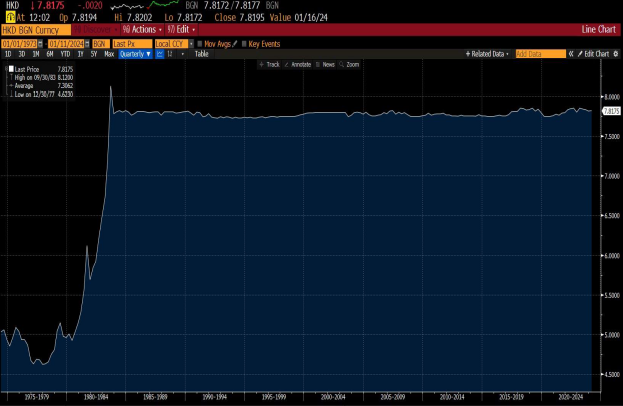
Task: Open the Quarterly periodicity dropdown
Action: (134, 54)
